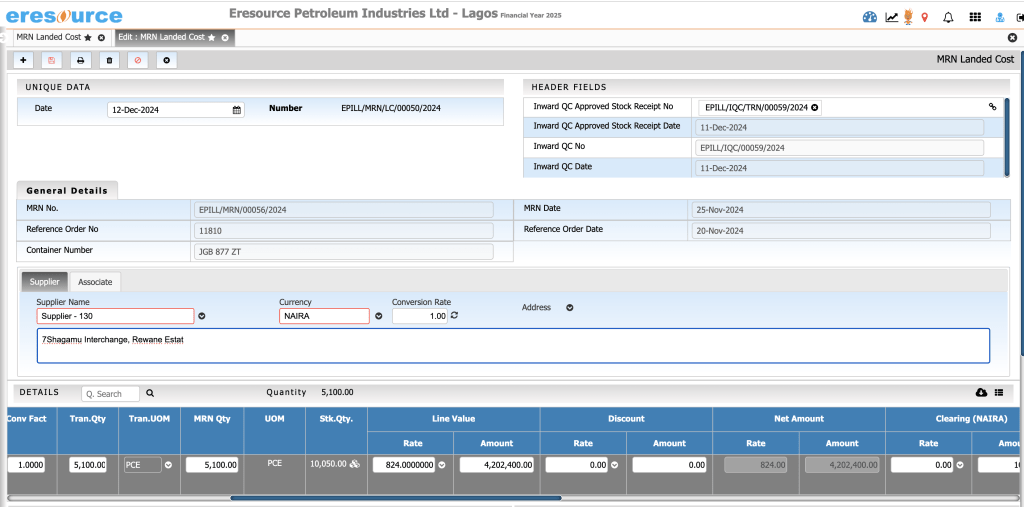This screenshot has height=507, width=1024.
Task: Click the cloud download icon in Details
Action: (x=981, y=393)
